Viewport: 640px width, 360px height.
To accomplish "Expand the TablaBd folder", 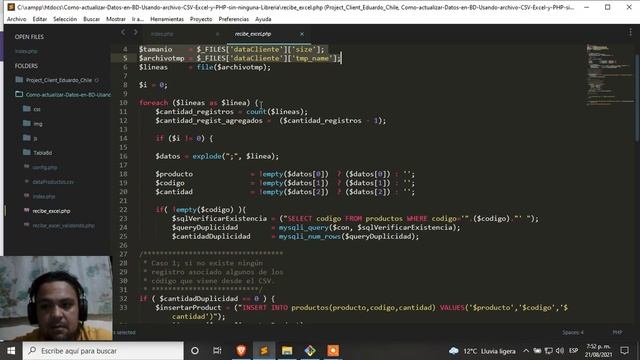I will 42,153.
